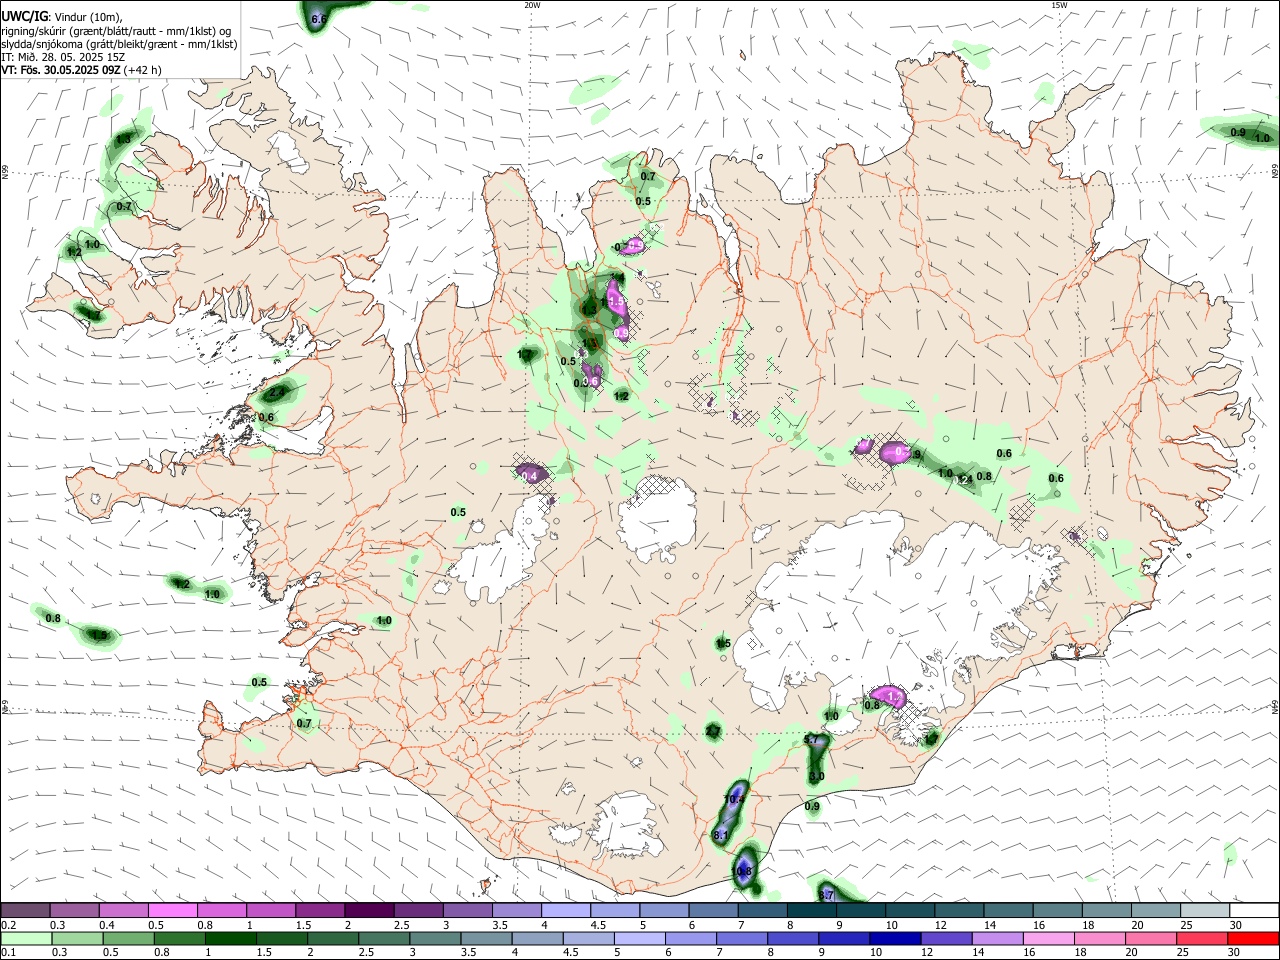Image resolution: width=1280 pixels, height=960 pixels.
Task: Click the '30' label of the lower legend row
Action: pyautogui.click(x=1235, y=953)
